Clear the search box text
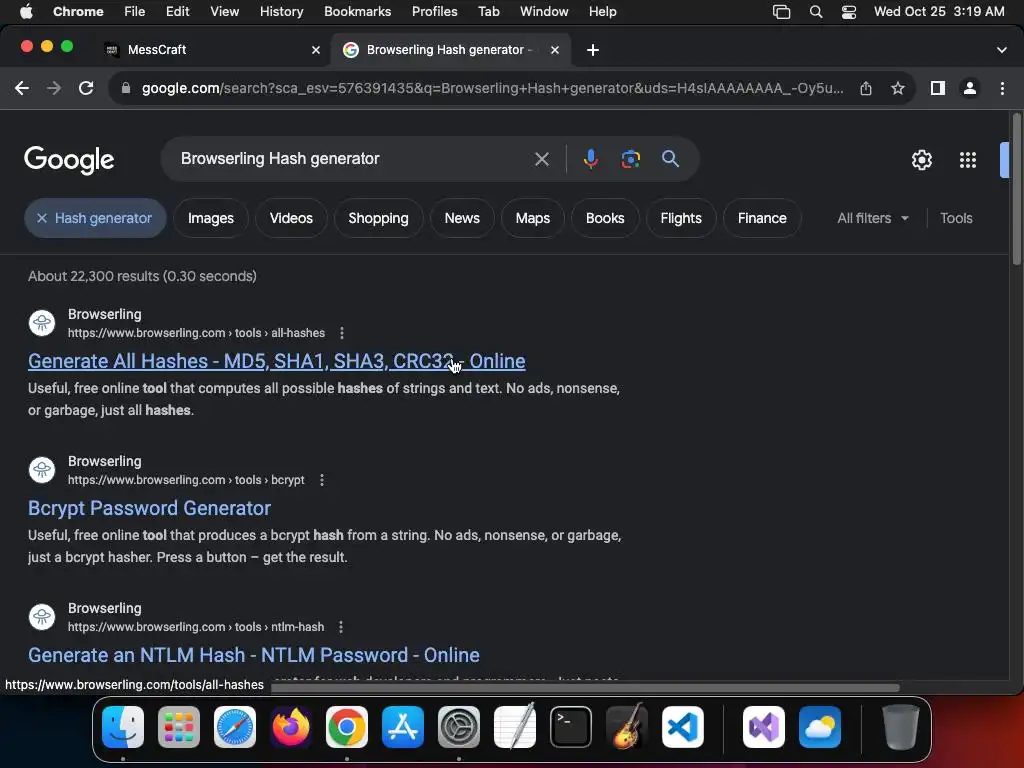Screen dimensions: 1024x768 point(542,159)
